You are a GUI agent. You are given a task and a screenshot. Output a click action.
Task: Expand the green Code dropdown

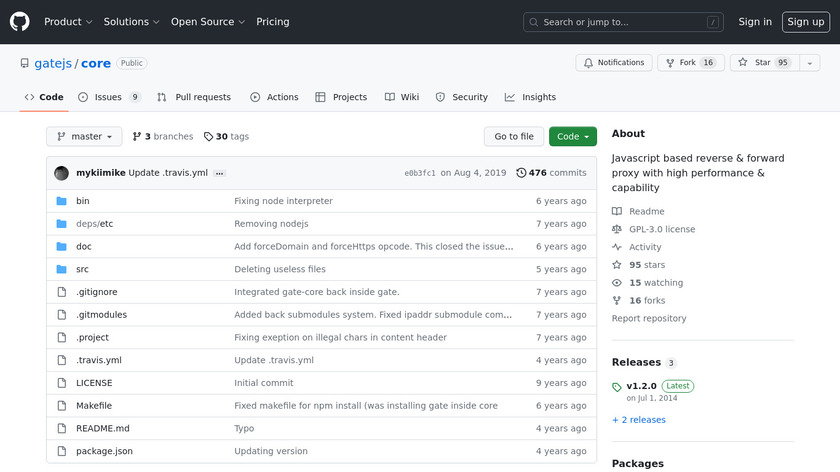(x=573, y=137)
